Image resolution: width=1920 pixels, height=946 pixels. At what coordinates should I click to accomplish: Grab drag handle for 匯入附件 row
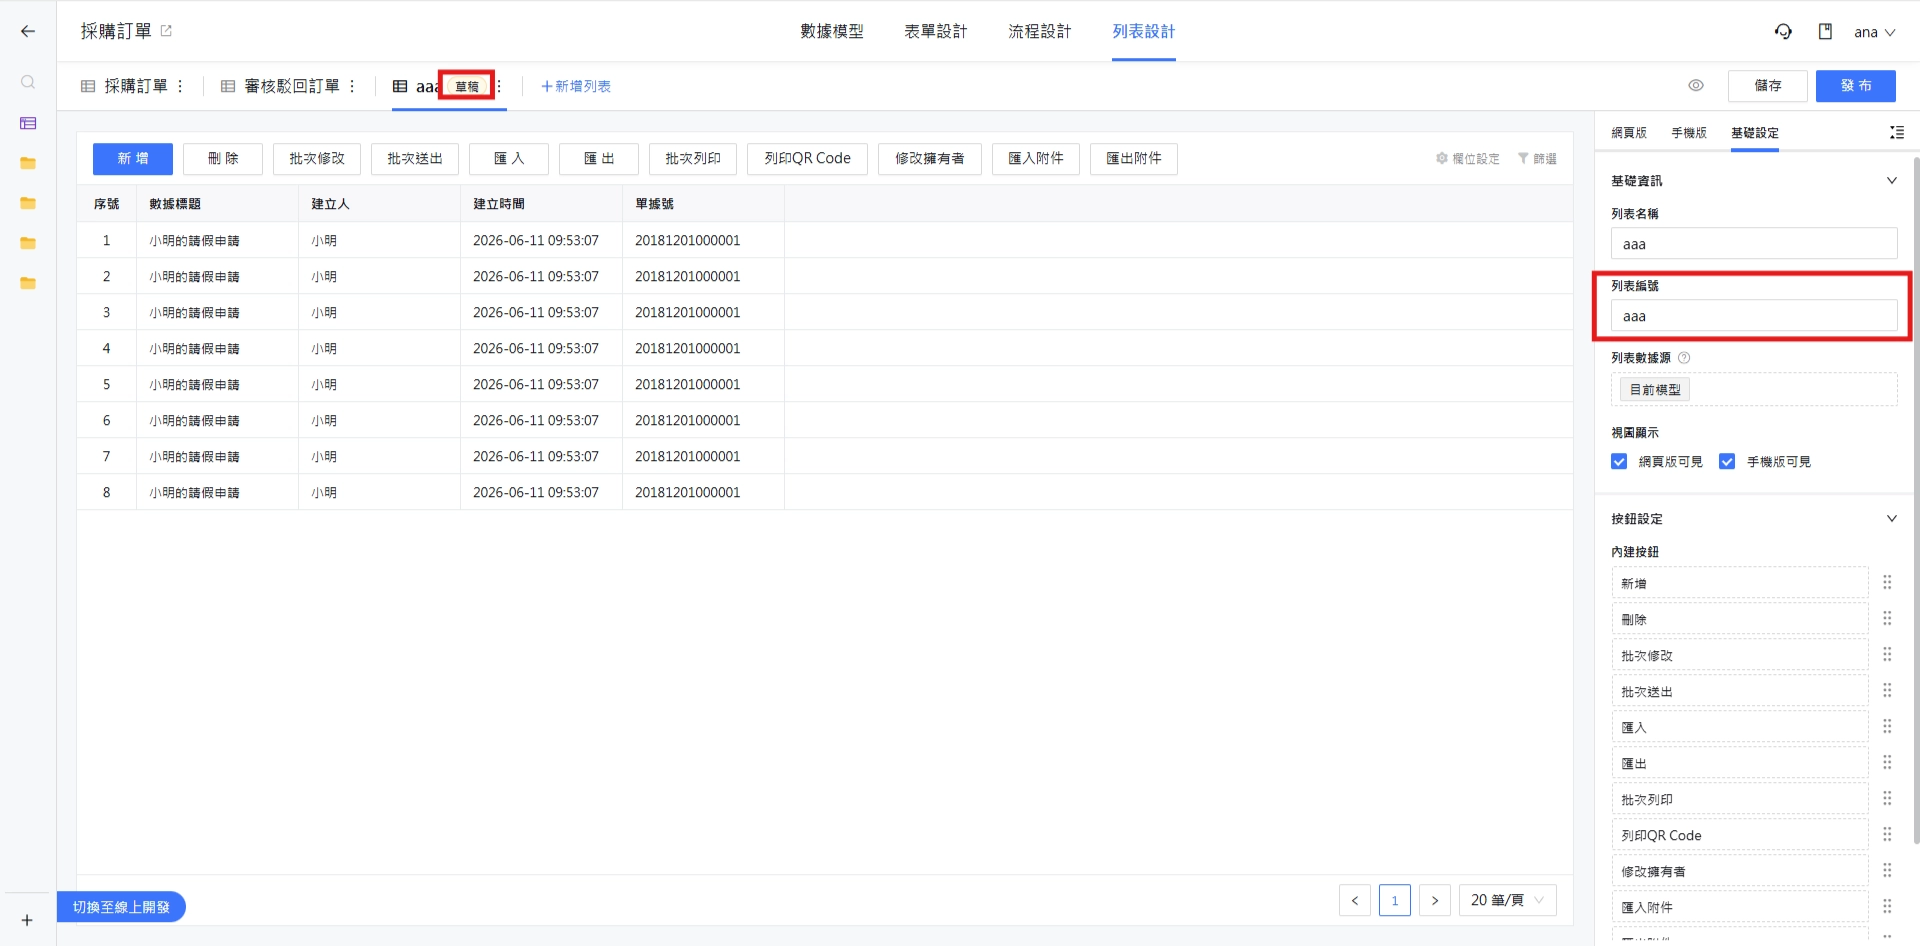pos(1887,906)
